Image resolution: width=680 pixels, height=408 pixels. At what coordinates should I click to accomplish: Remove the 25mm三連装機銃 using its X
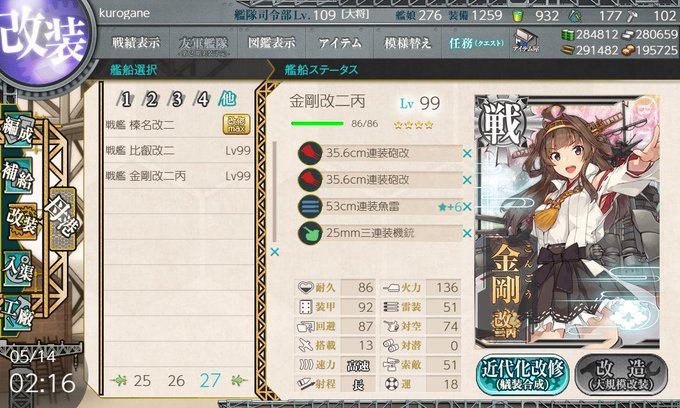(467, 233)
